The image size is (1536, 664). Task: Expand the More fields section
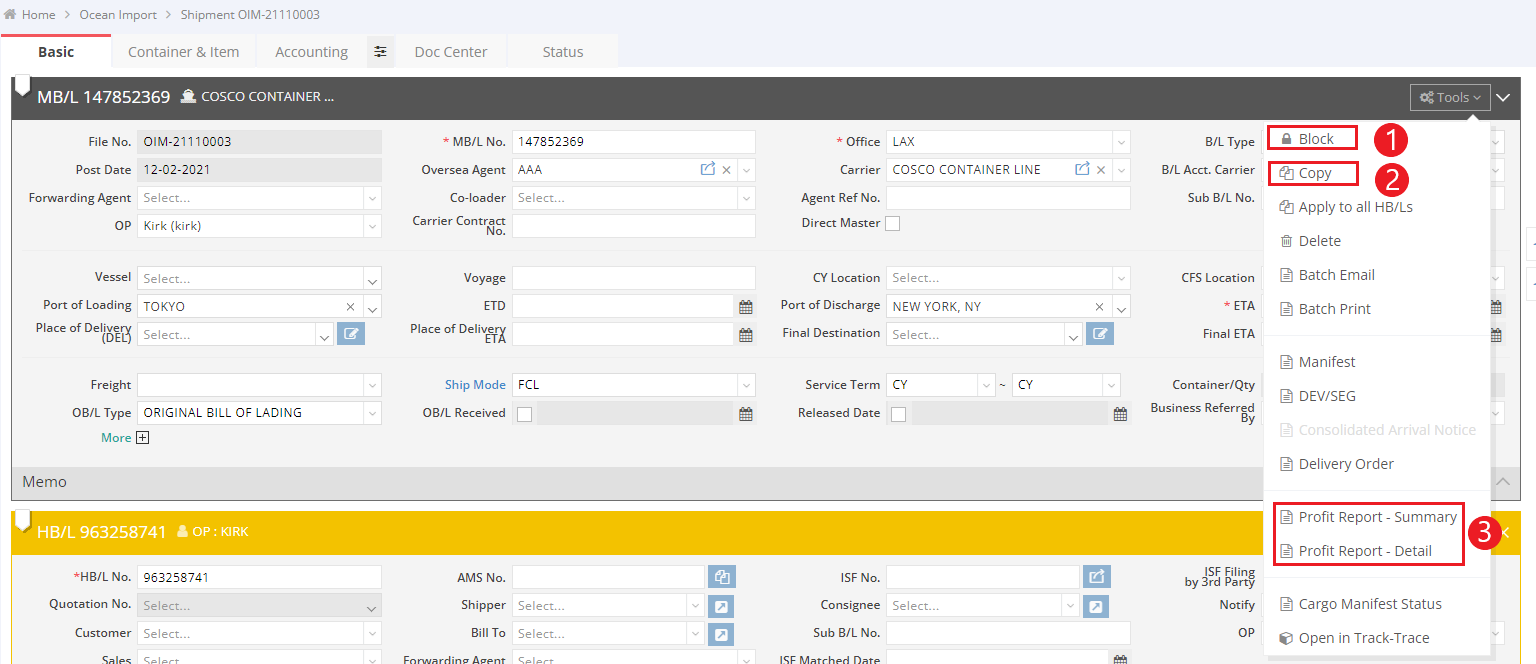point(142,438)
